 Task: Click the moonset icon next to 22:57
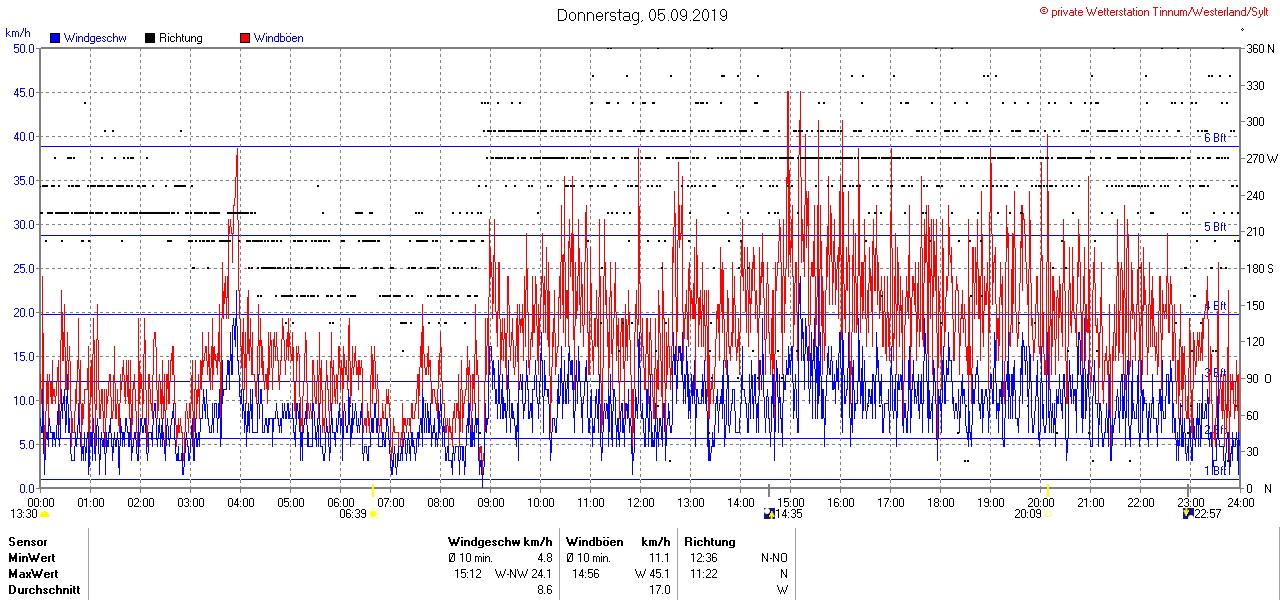pyautogui.click(x=1187, y=514)
